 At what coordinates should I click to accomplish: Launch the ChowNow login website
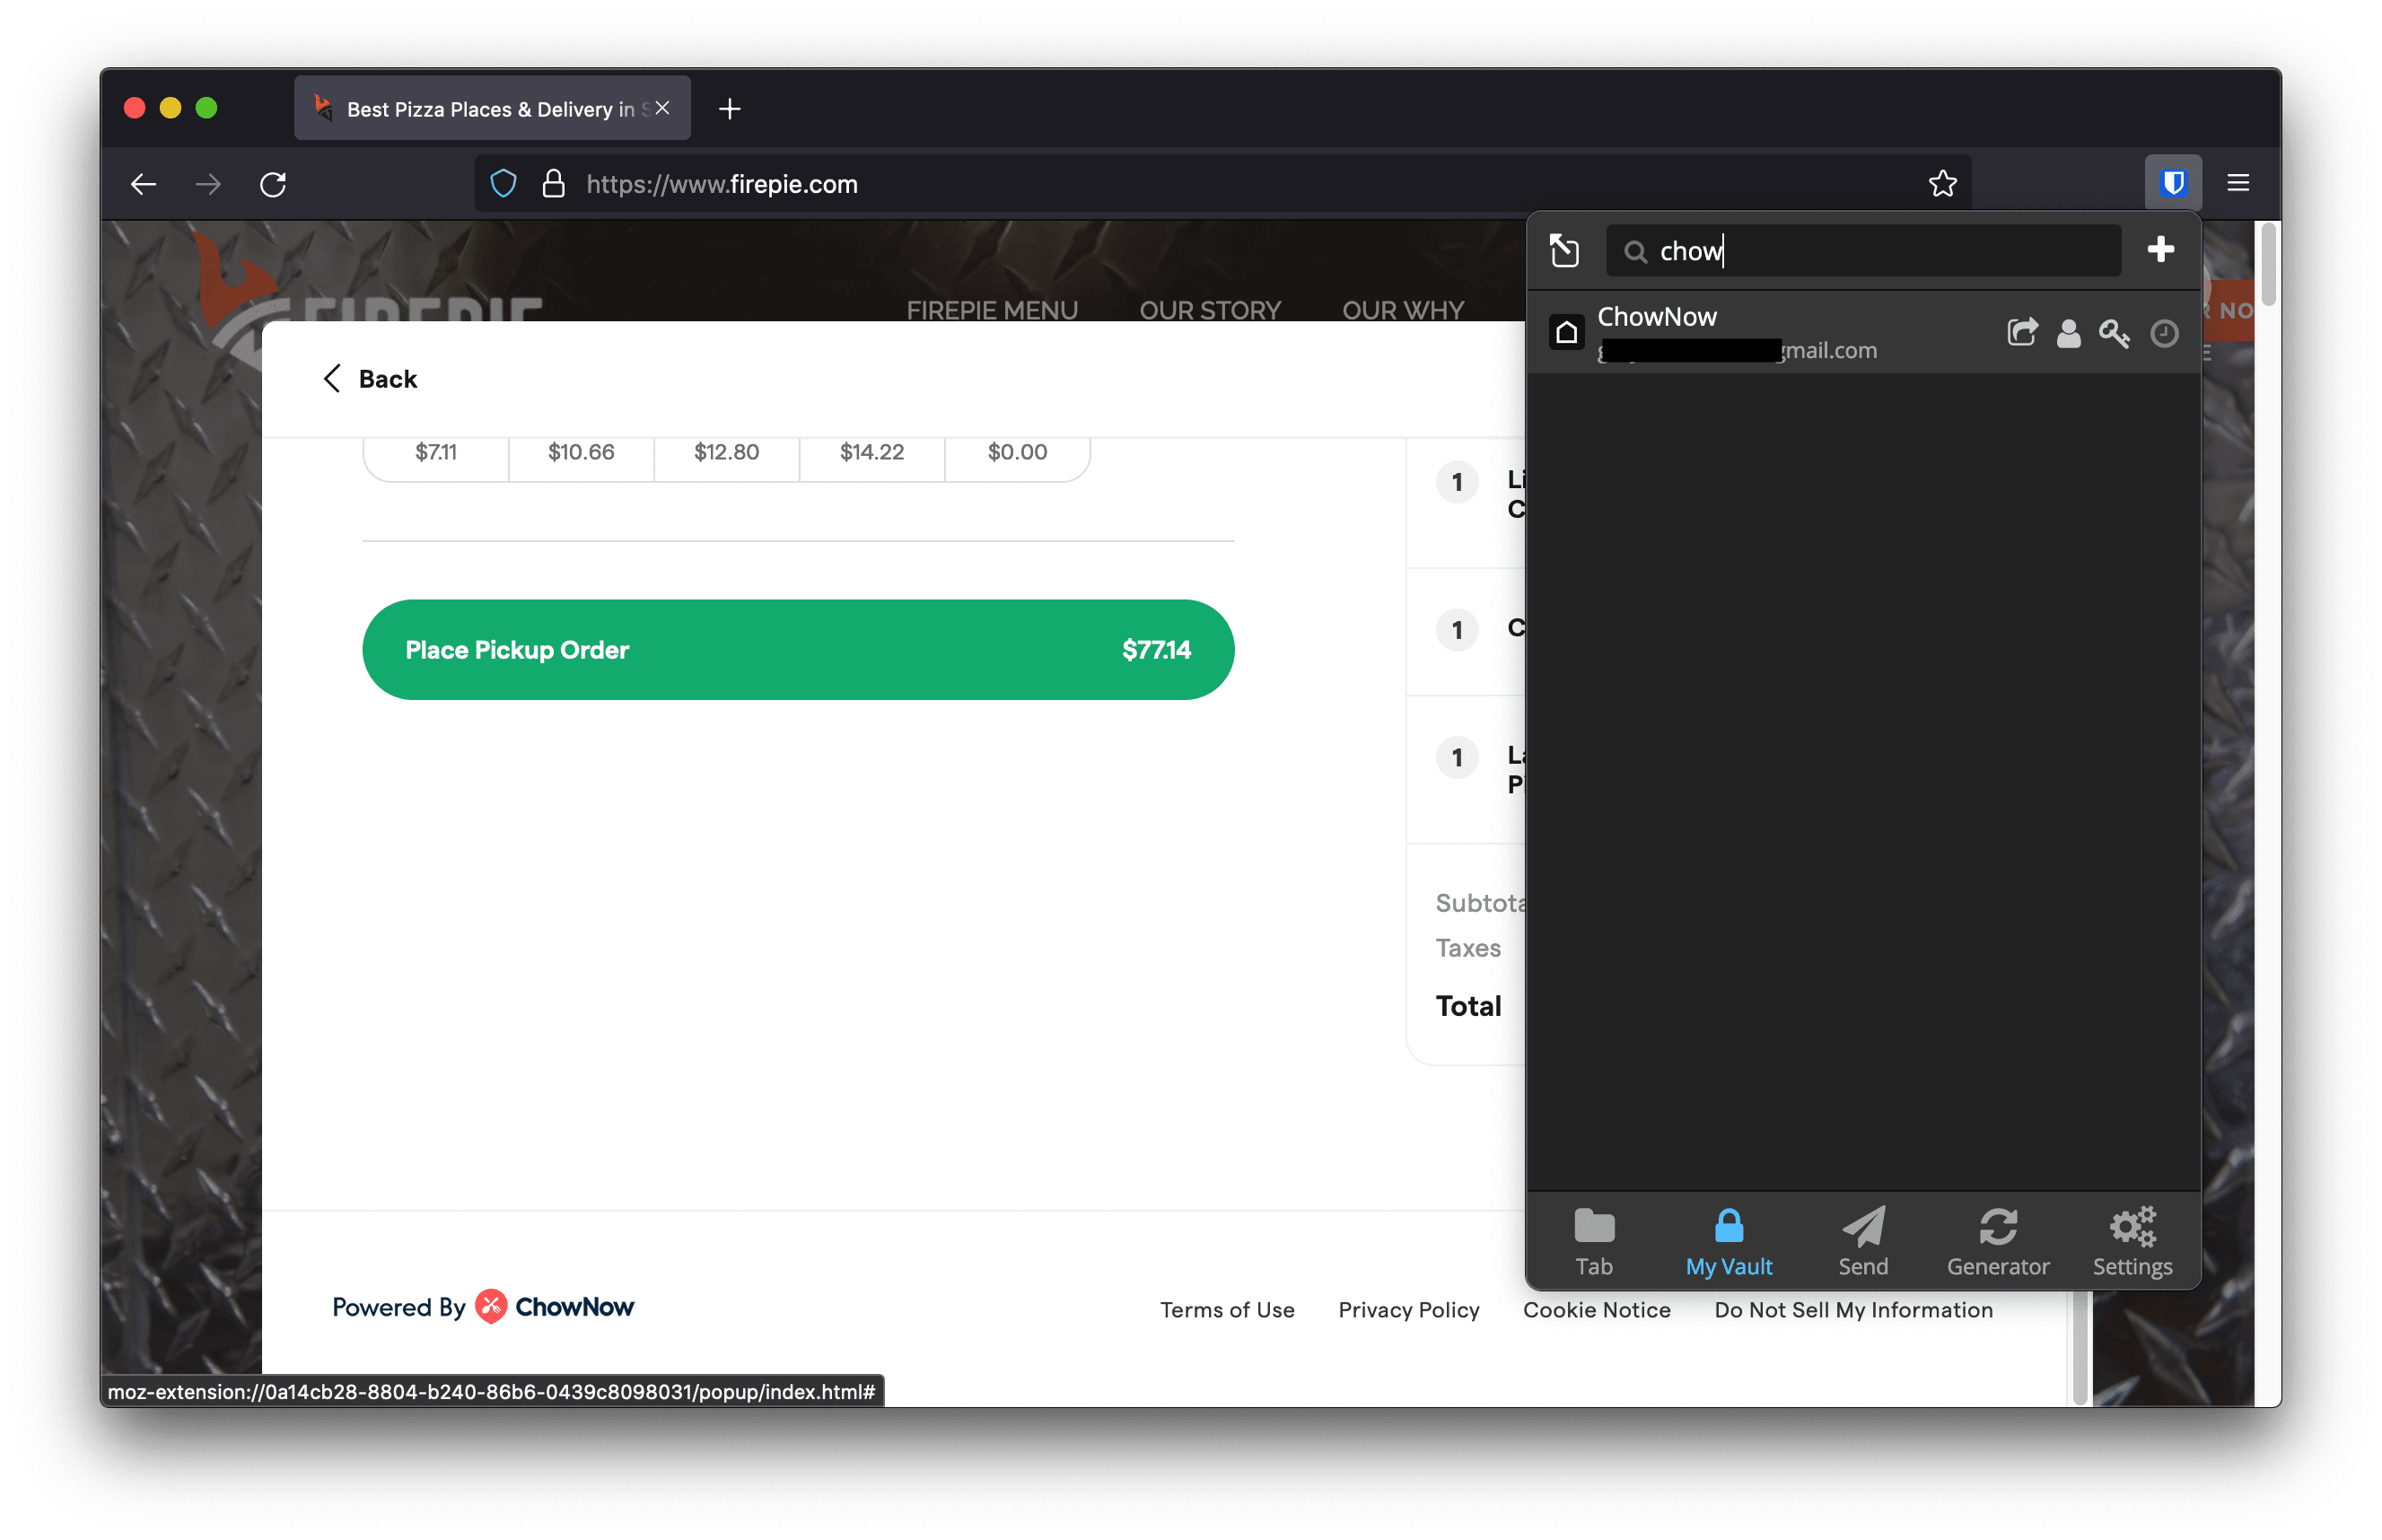tap(2021, 332)
